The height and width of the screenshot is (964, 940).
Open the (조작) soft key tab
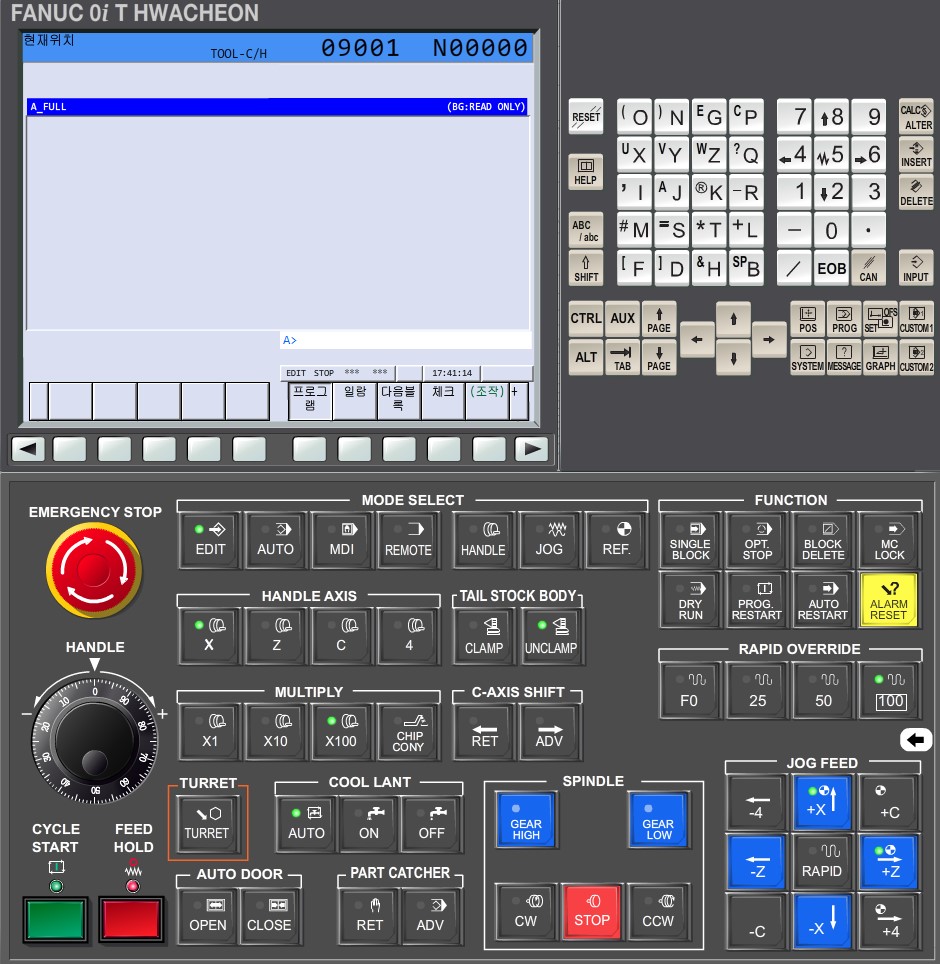487,401
